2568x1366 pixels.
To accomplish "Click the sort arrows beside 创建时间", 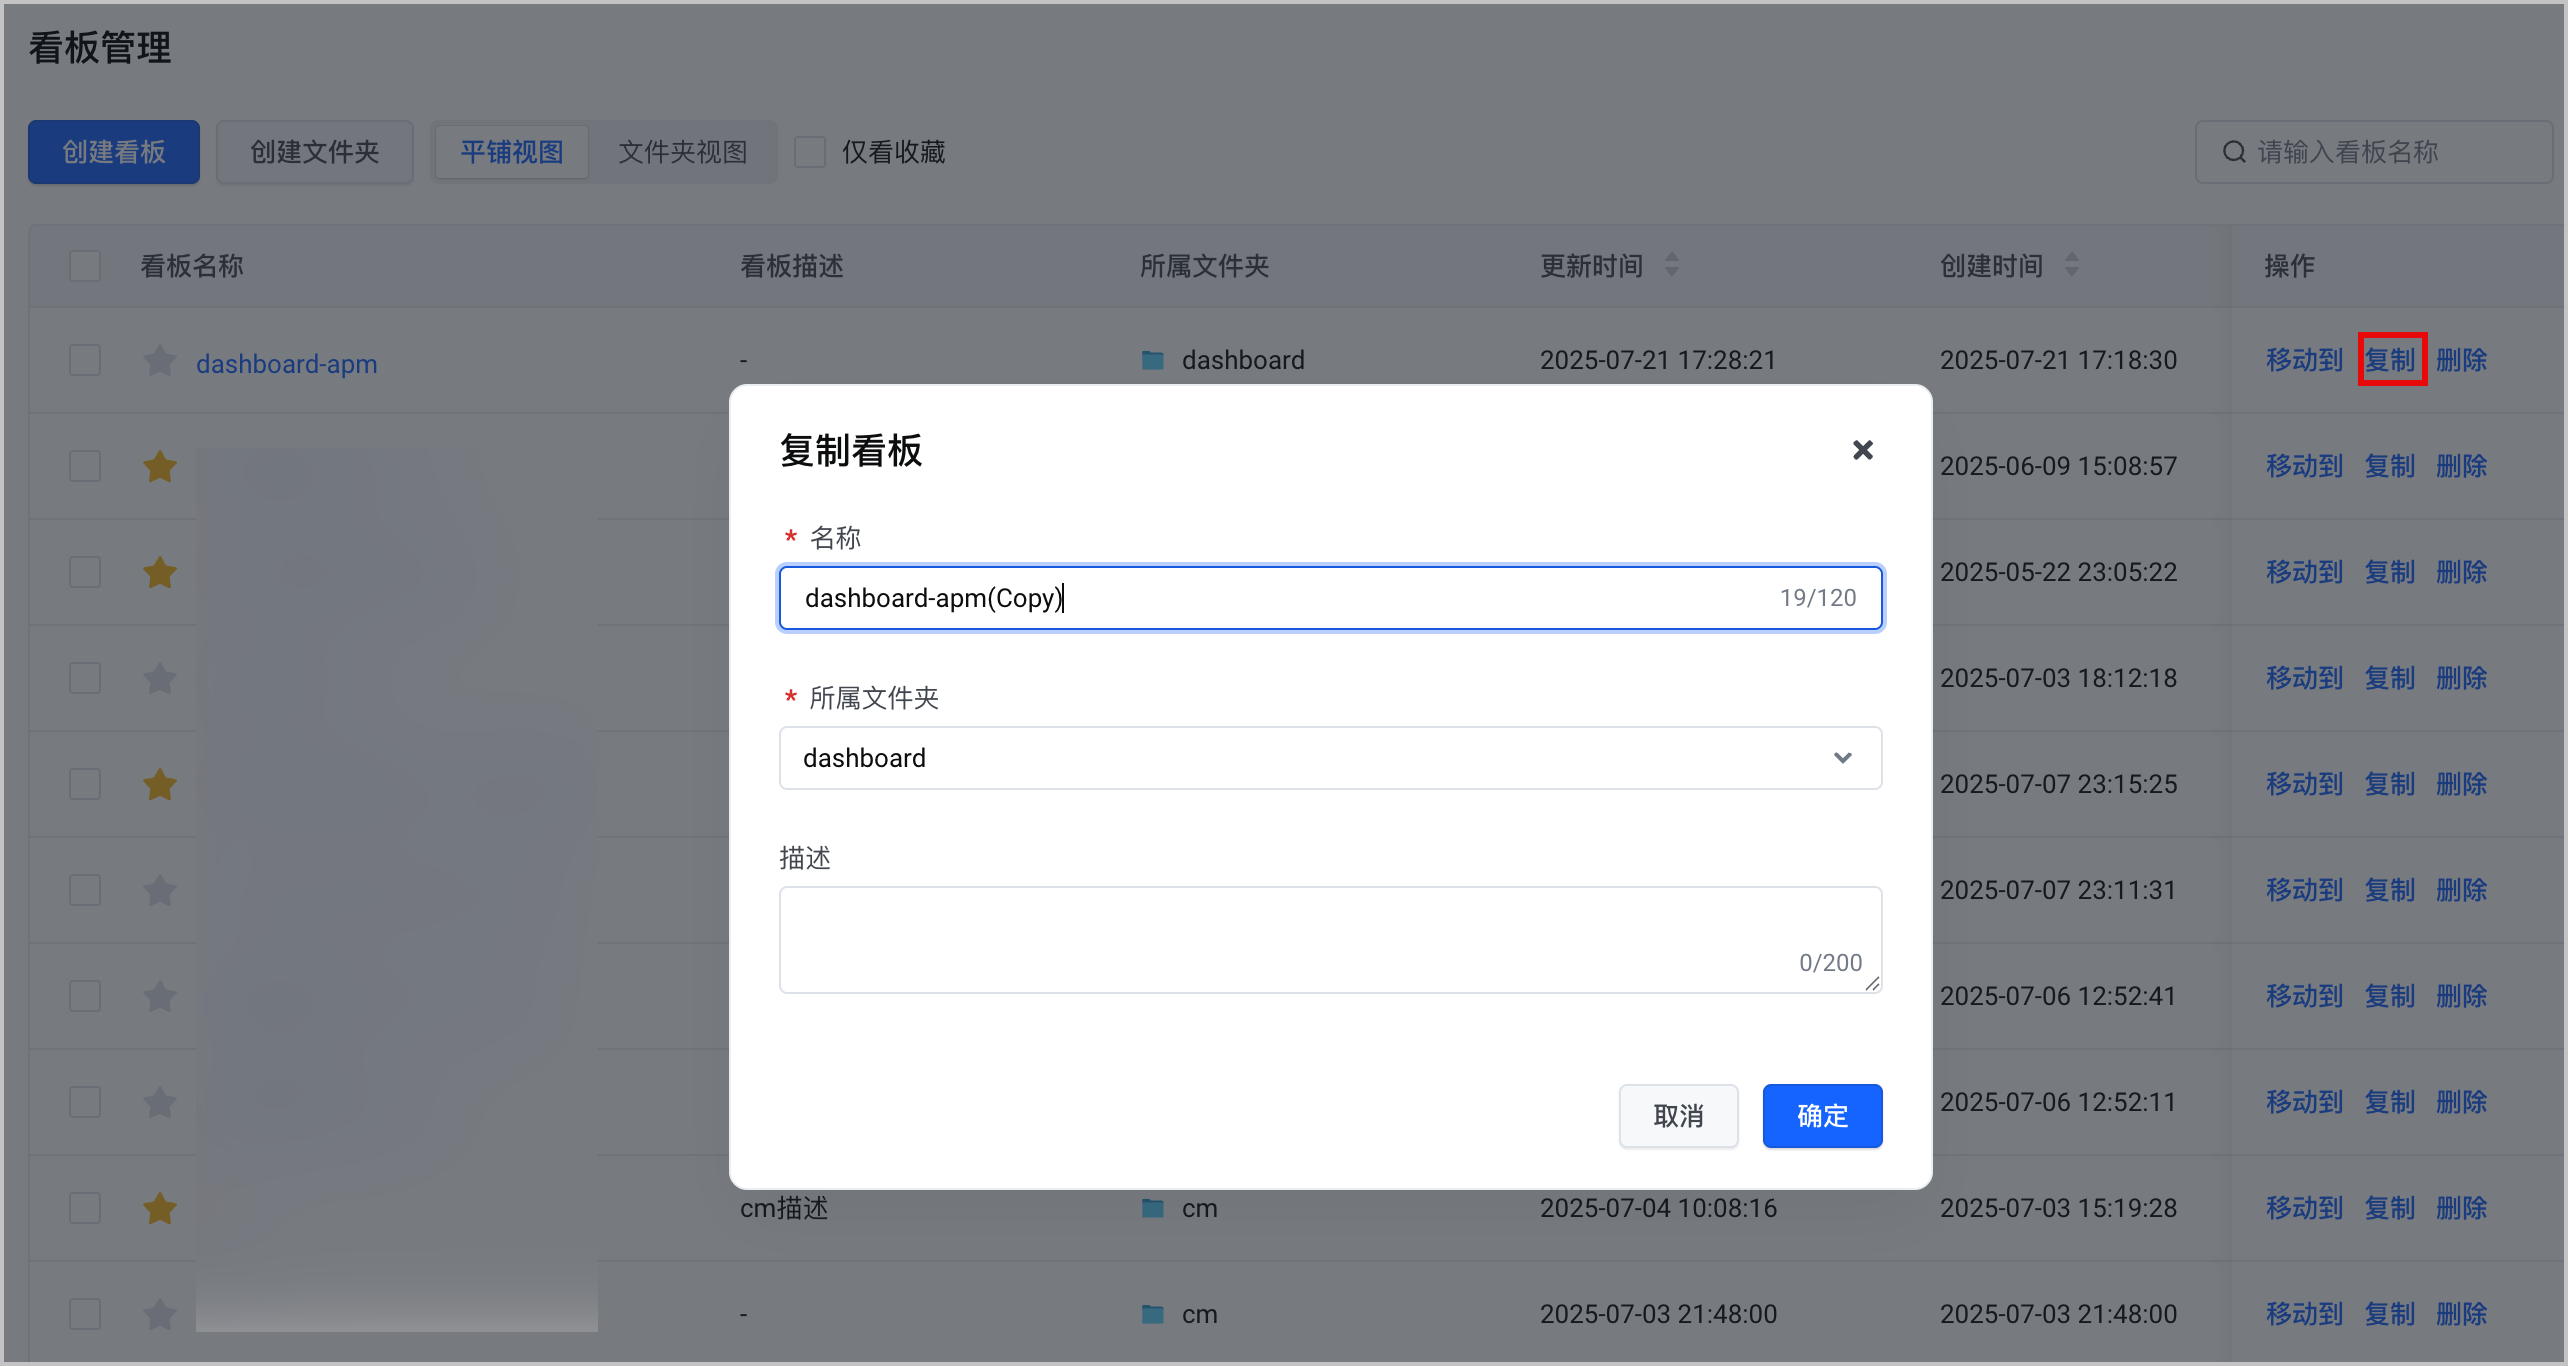I will tap(2072, 265).
